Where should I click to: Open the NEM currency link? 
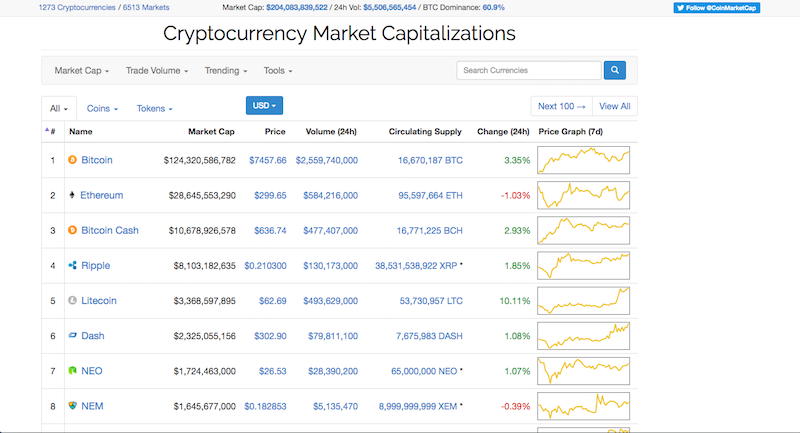point(92,406)
